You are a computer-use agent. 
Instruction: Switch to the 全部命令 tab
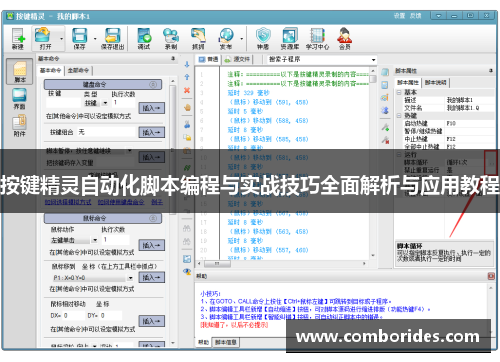click(x=78, y=70)
